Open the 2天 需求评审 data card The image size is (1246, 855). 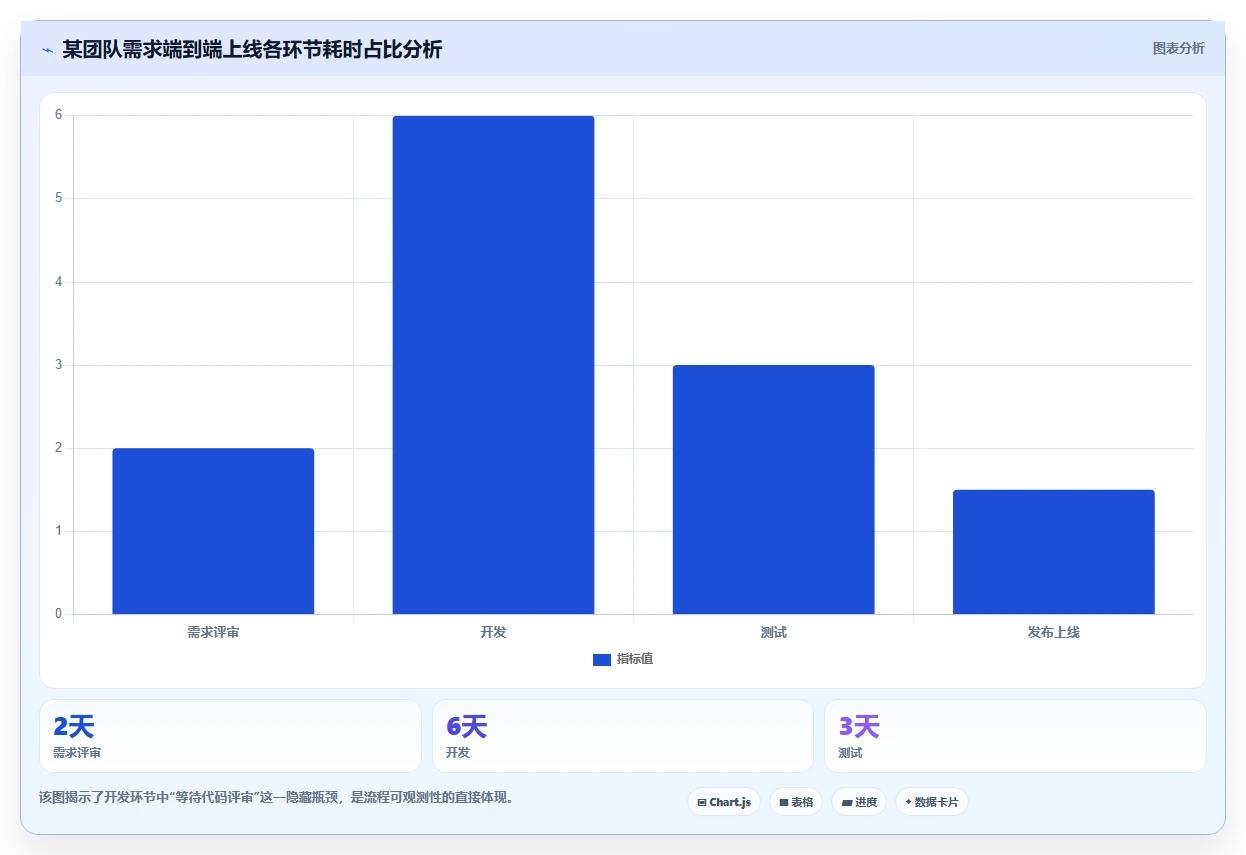230,736
